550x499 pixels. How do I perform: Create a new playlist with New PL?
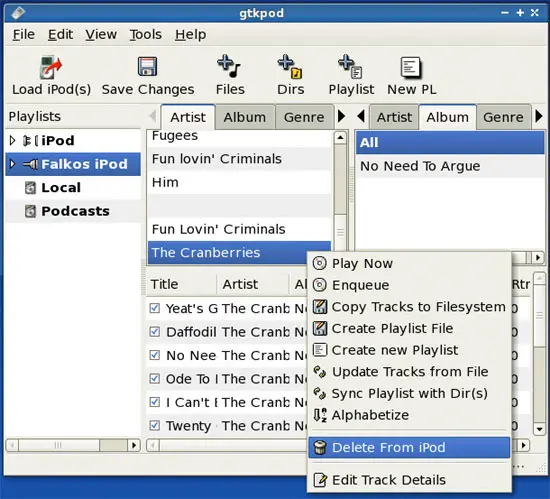coord(411,67)
